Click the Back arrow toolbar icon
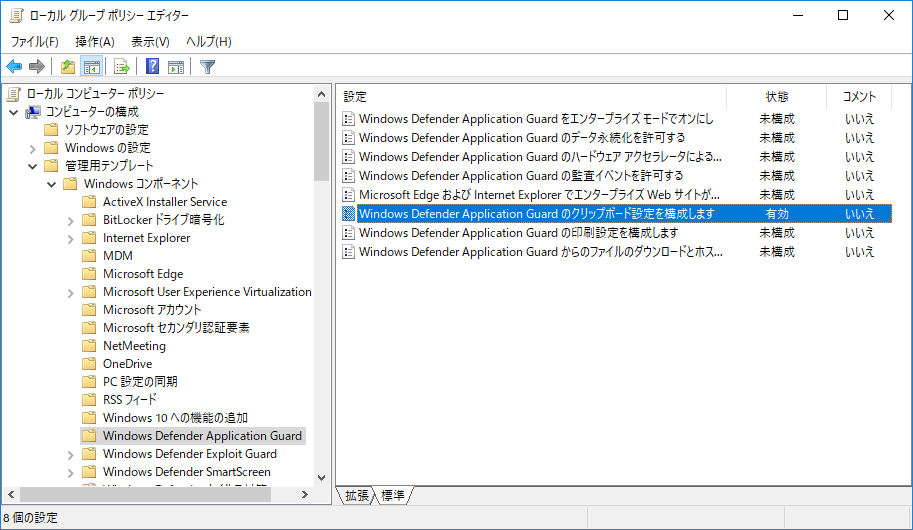Viewport: 913px width, 530px height. tap(14, 67)
